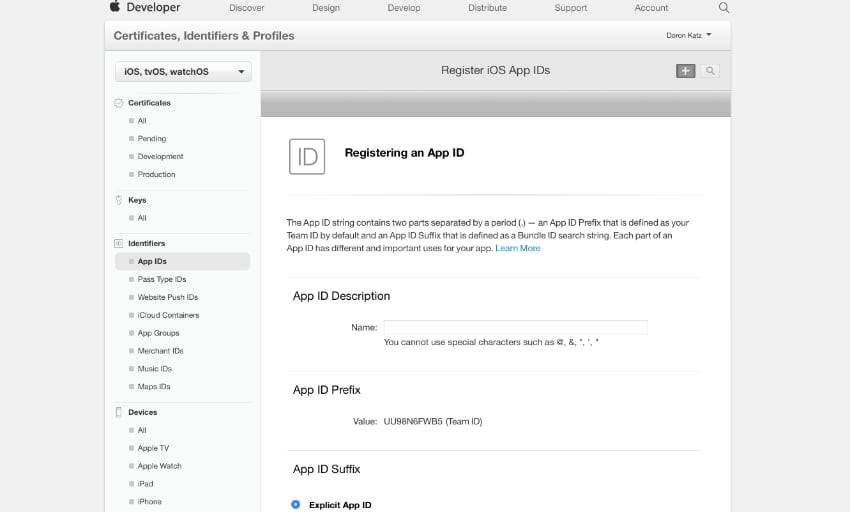850x512 pixels.
Task: Click the Identifiers section icon
Action: click(119, 243)
